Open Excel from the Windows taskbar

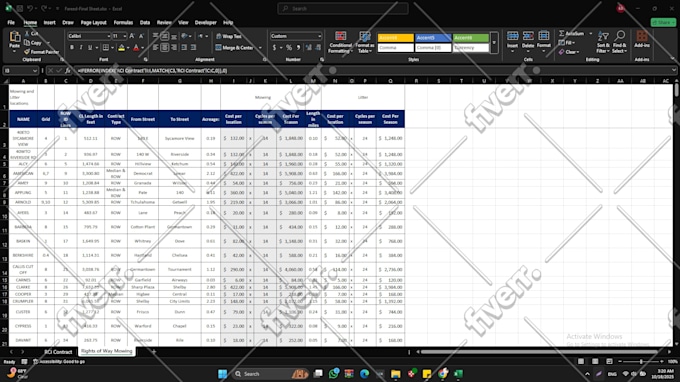[458, 374]
